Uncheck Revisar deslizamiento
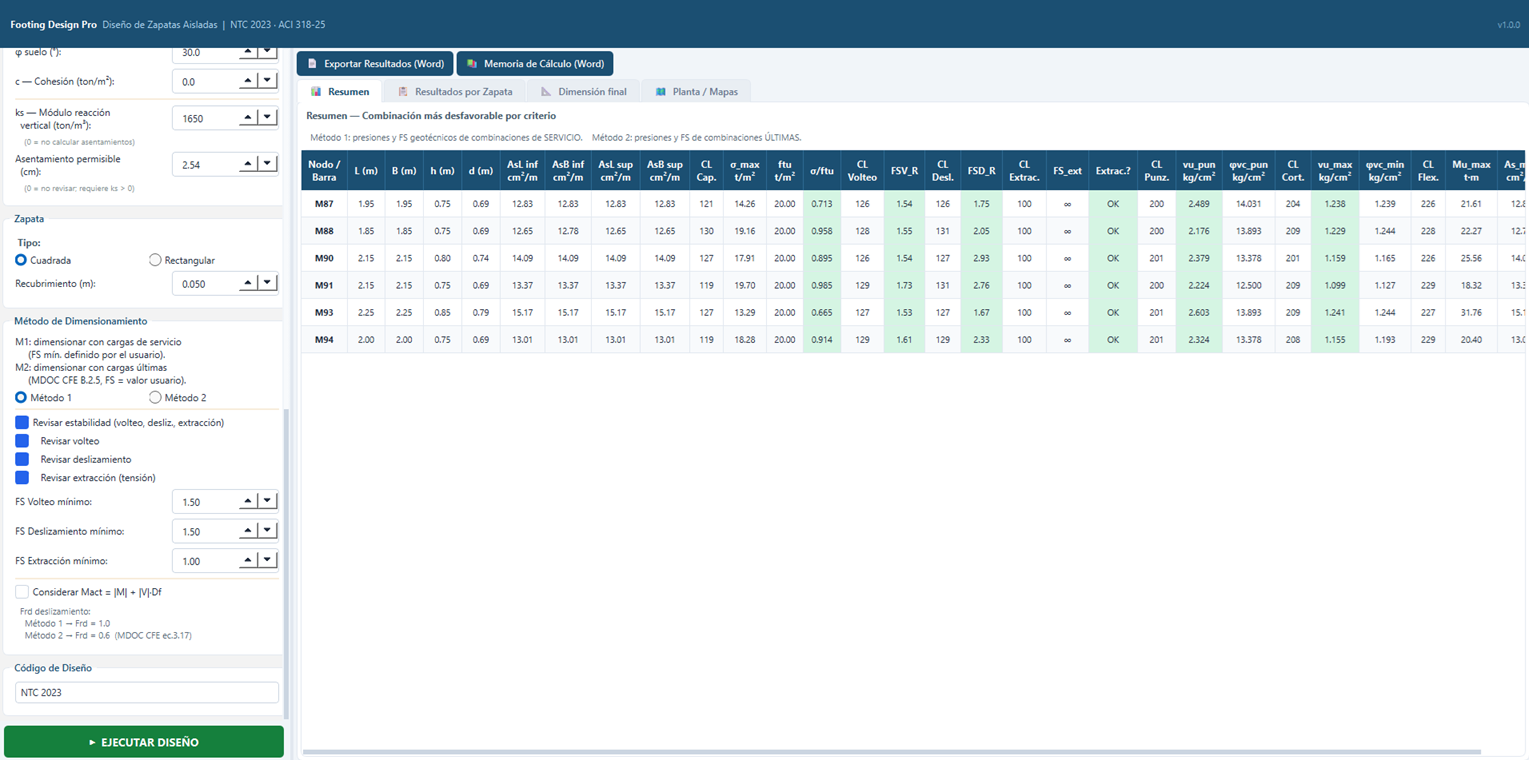The width and height of the screenshot is (1529, 760). click(x=22, y=459)
